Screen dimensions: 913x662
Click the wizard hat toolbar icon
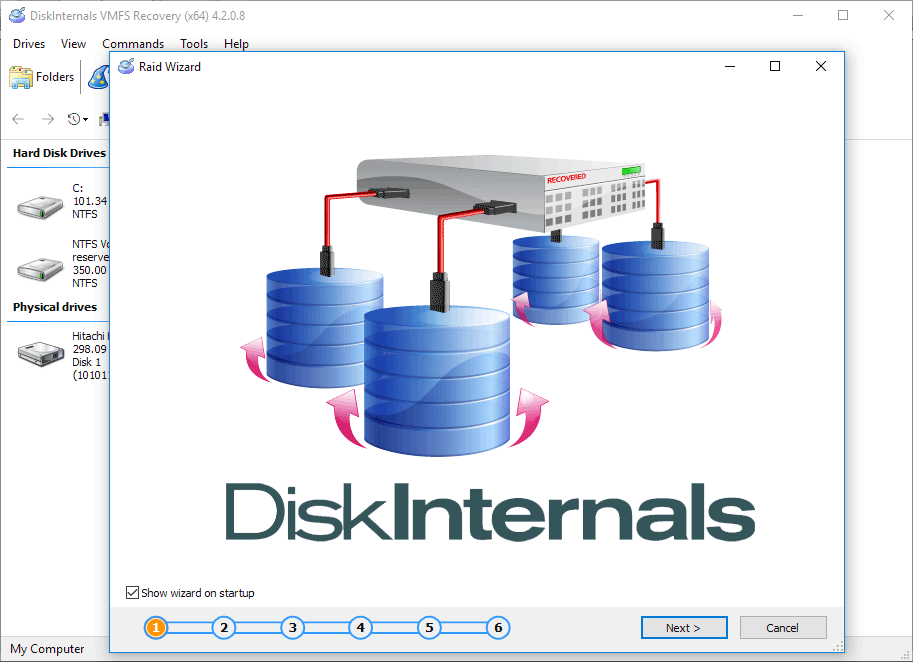(98, 77)
